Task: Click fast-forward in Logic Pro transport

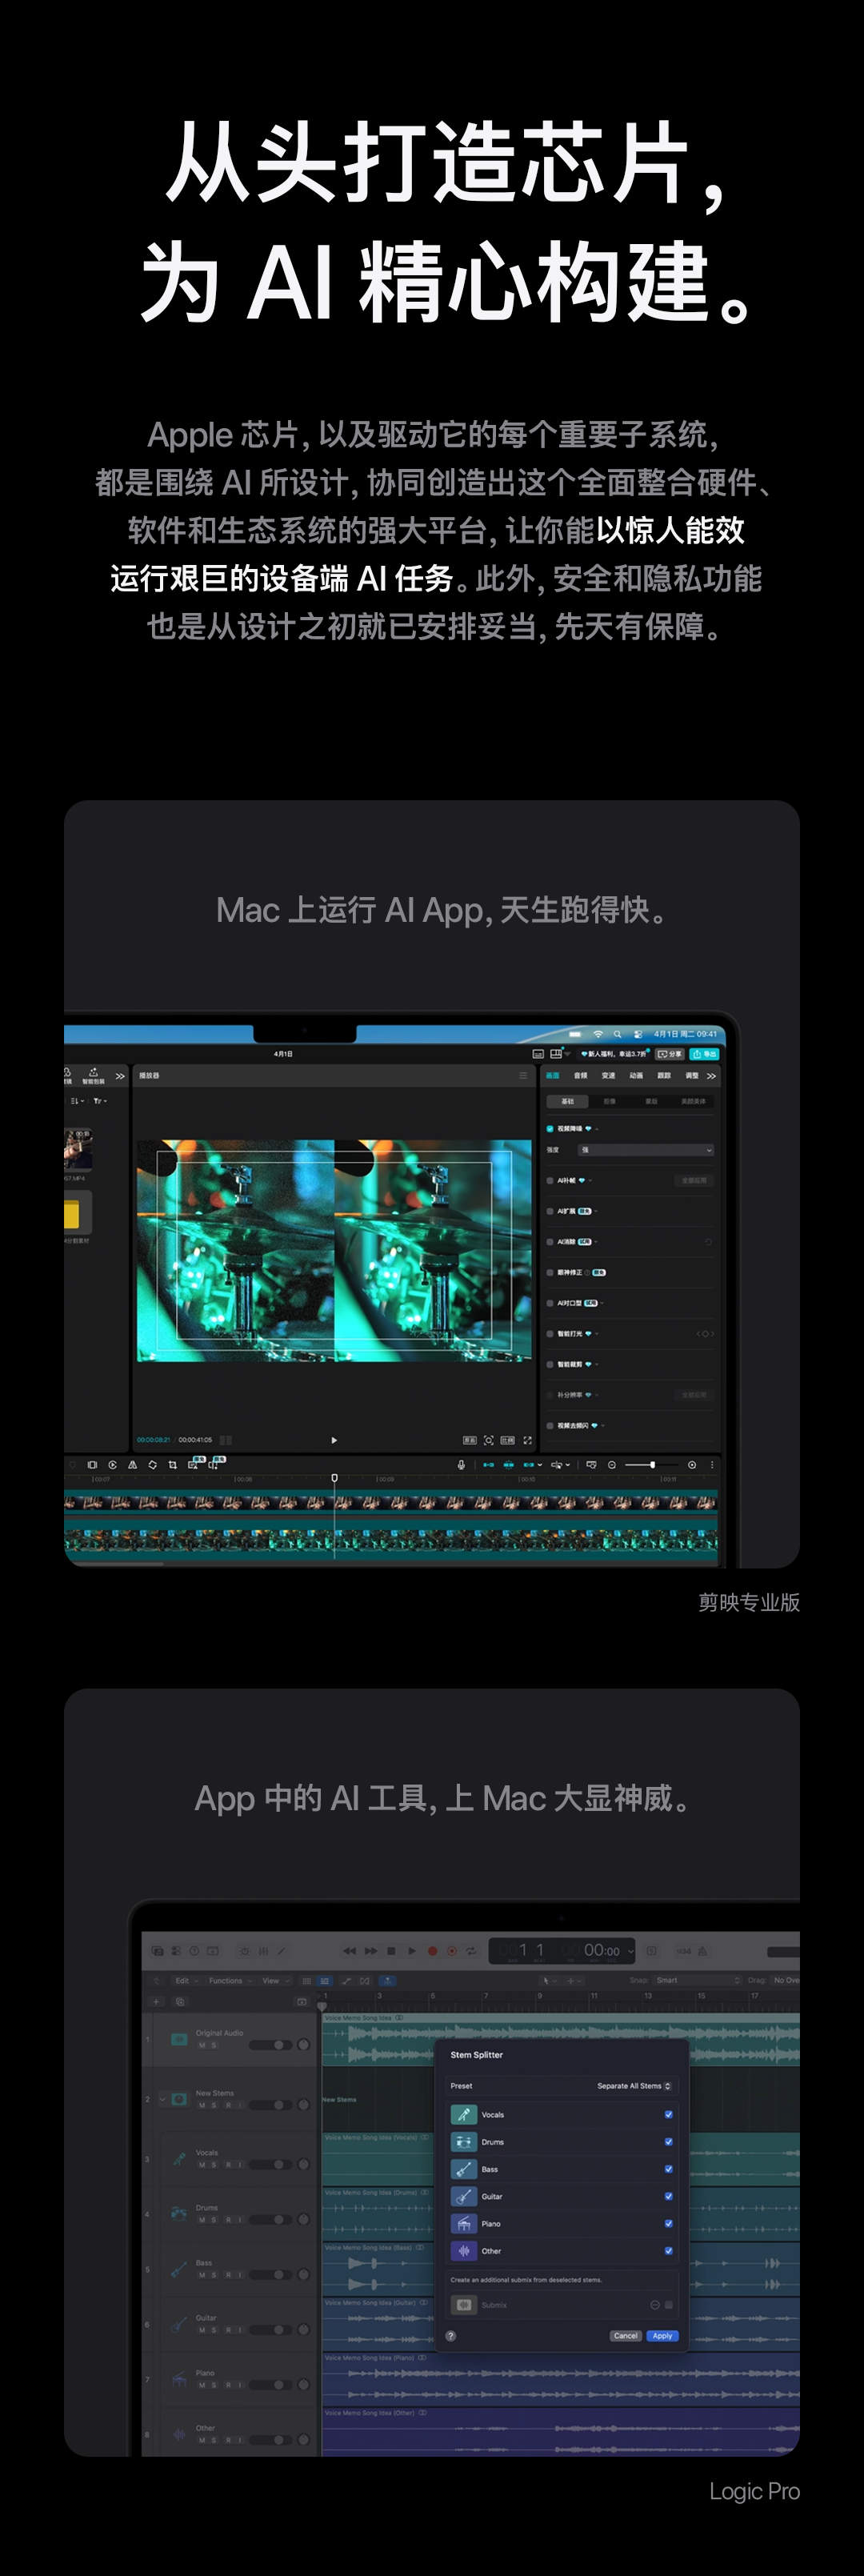Action: click(x=371, y=1950)
